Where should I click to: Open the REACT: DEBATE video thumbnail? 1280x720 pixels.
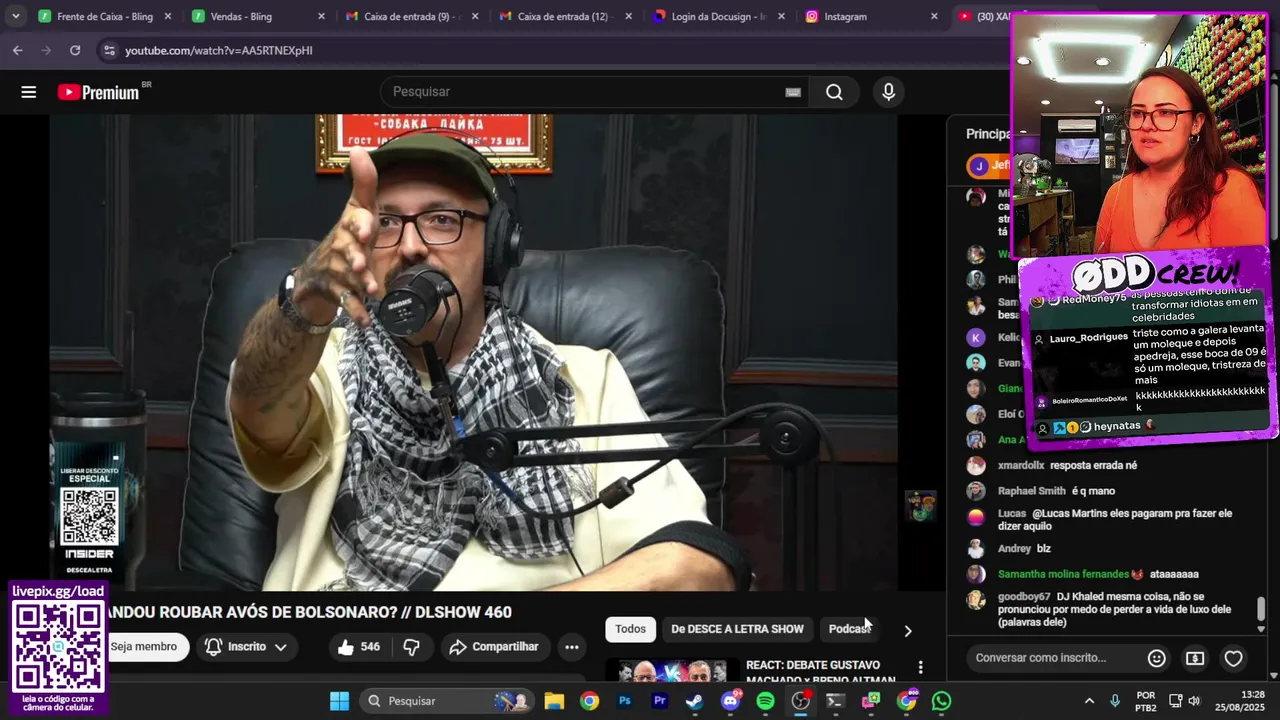coord(672,672)
